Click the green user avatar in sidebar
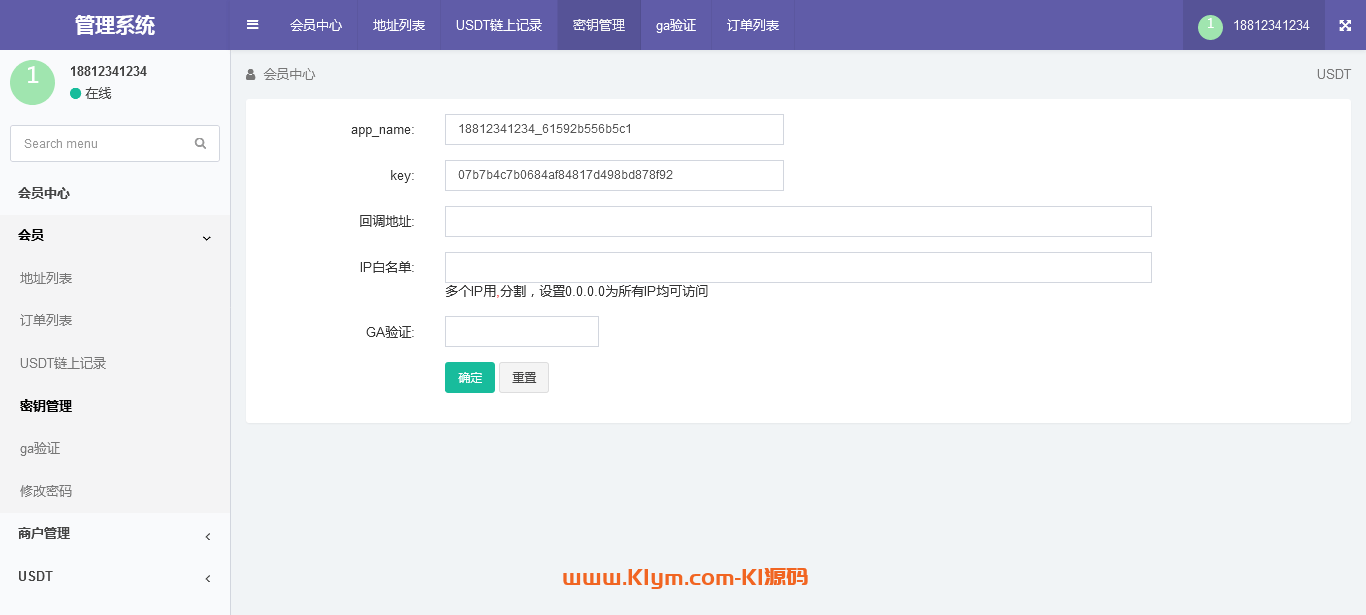The image size is (1366, 615). 32,82
